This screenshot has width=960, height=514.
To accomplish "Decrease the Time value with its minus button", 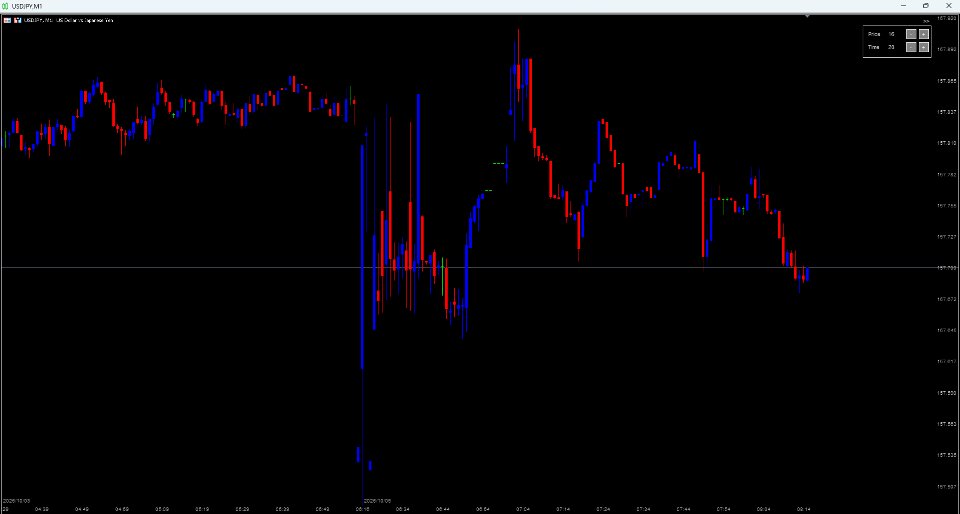I will [911, 47].
